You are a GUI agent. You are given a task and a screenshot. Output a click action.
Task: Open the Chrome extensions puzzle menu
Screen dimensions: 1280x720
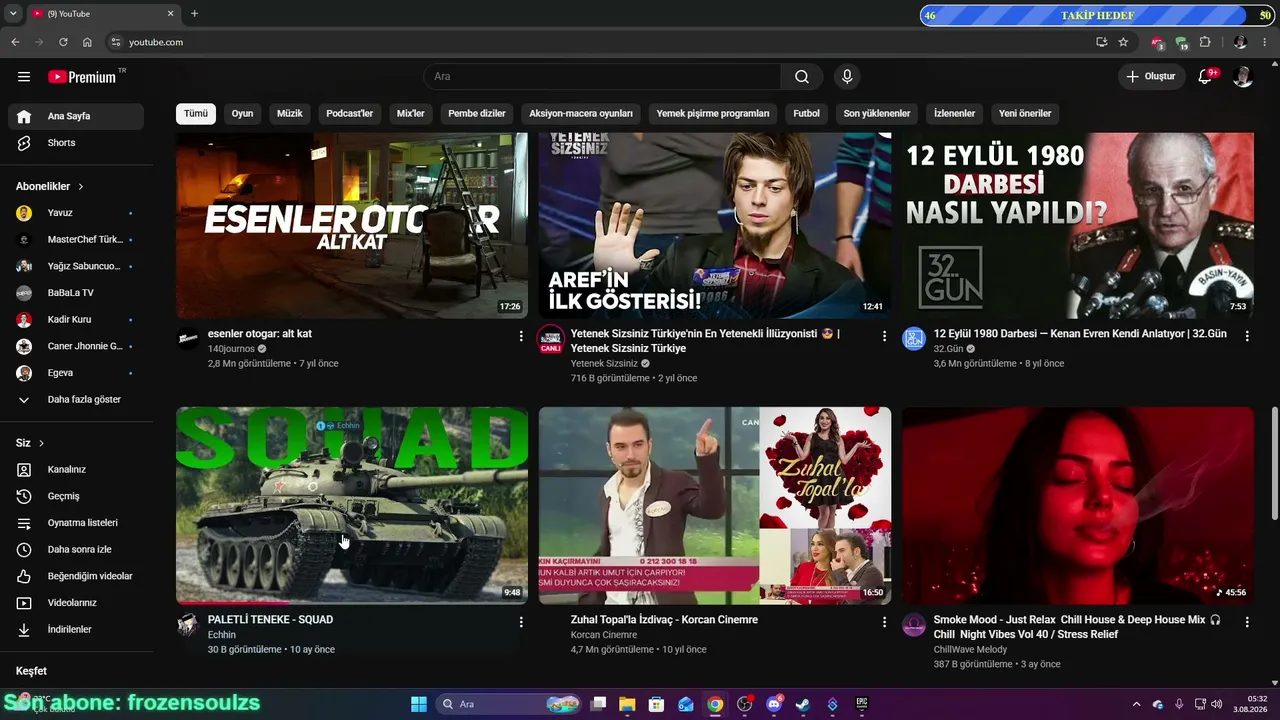(1205, 42)
